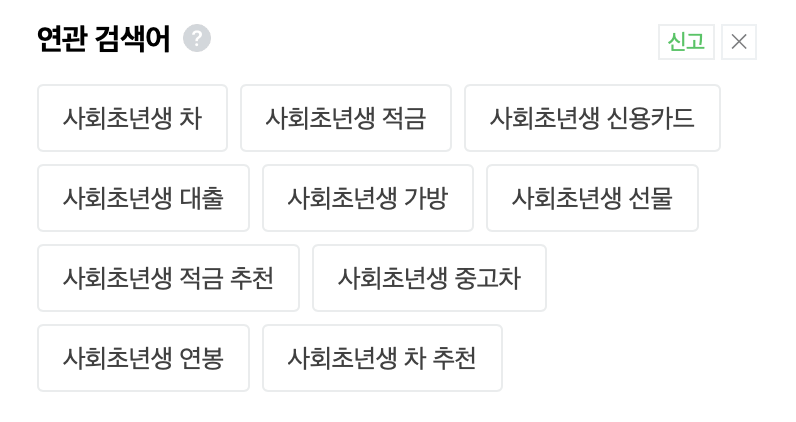Search the credit card keyword for new workers
Screen dimensions: 796x422
point(592,118)
